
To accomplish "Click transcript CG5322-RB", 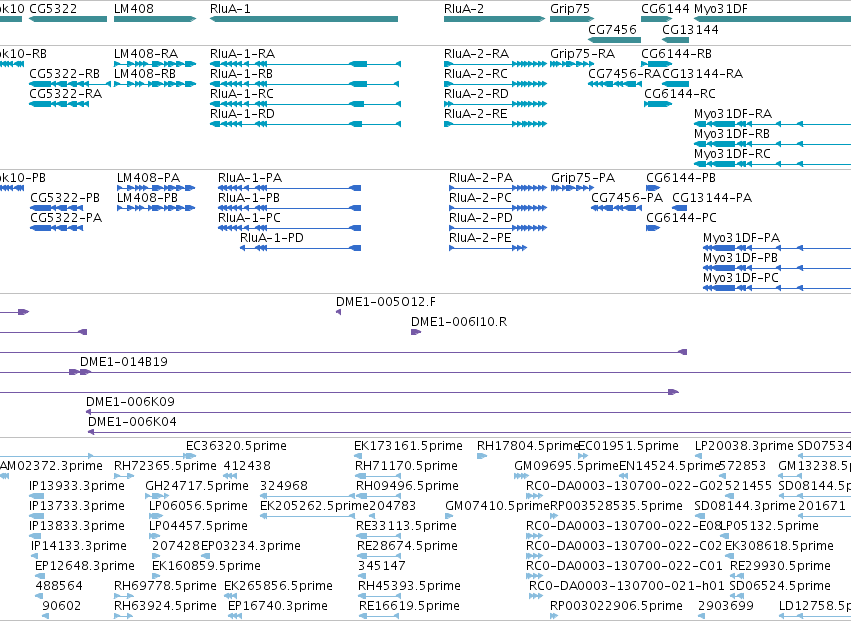I will (x=69, y=84).
